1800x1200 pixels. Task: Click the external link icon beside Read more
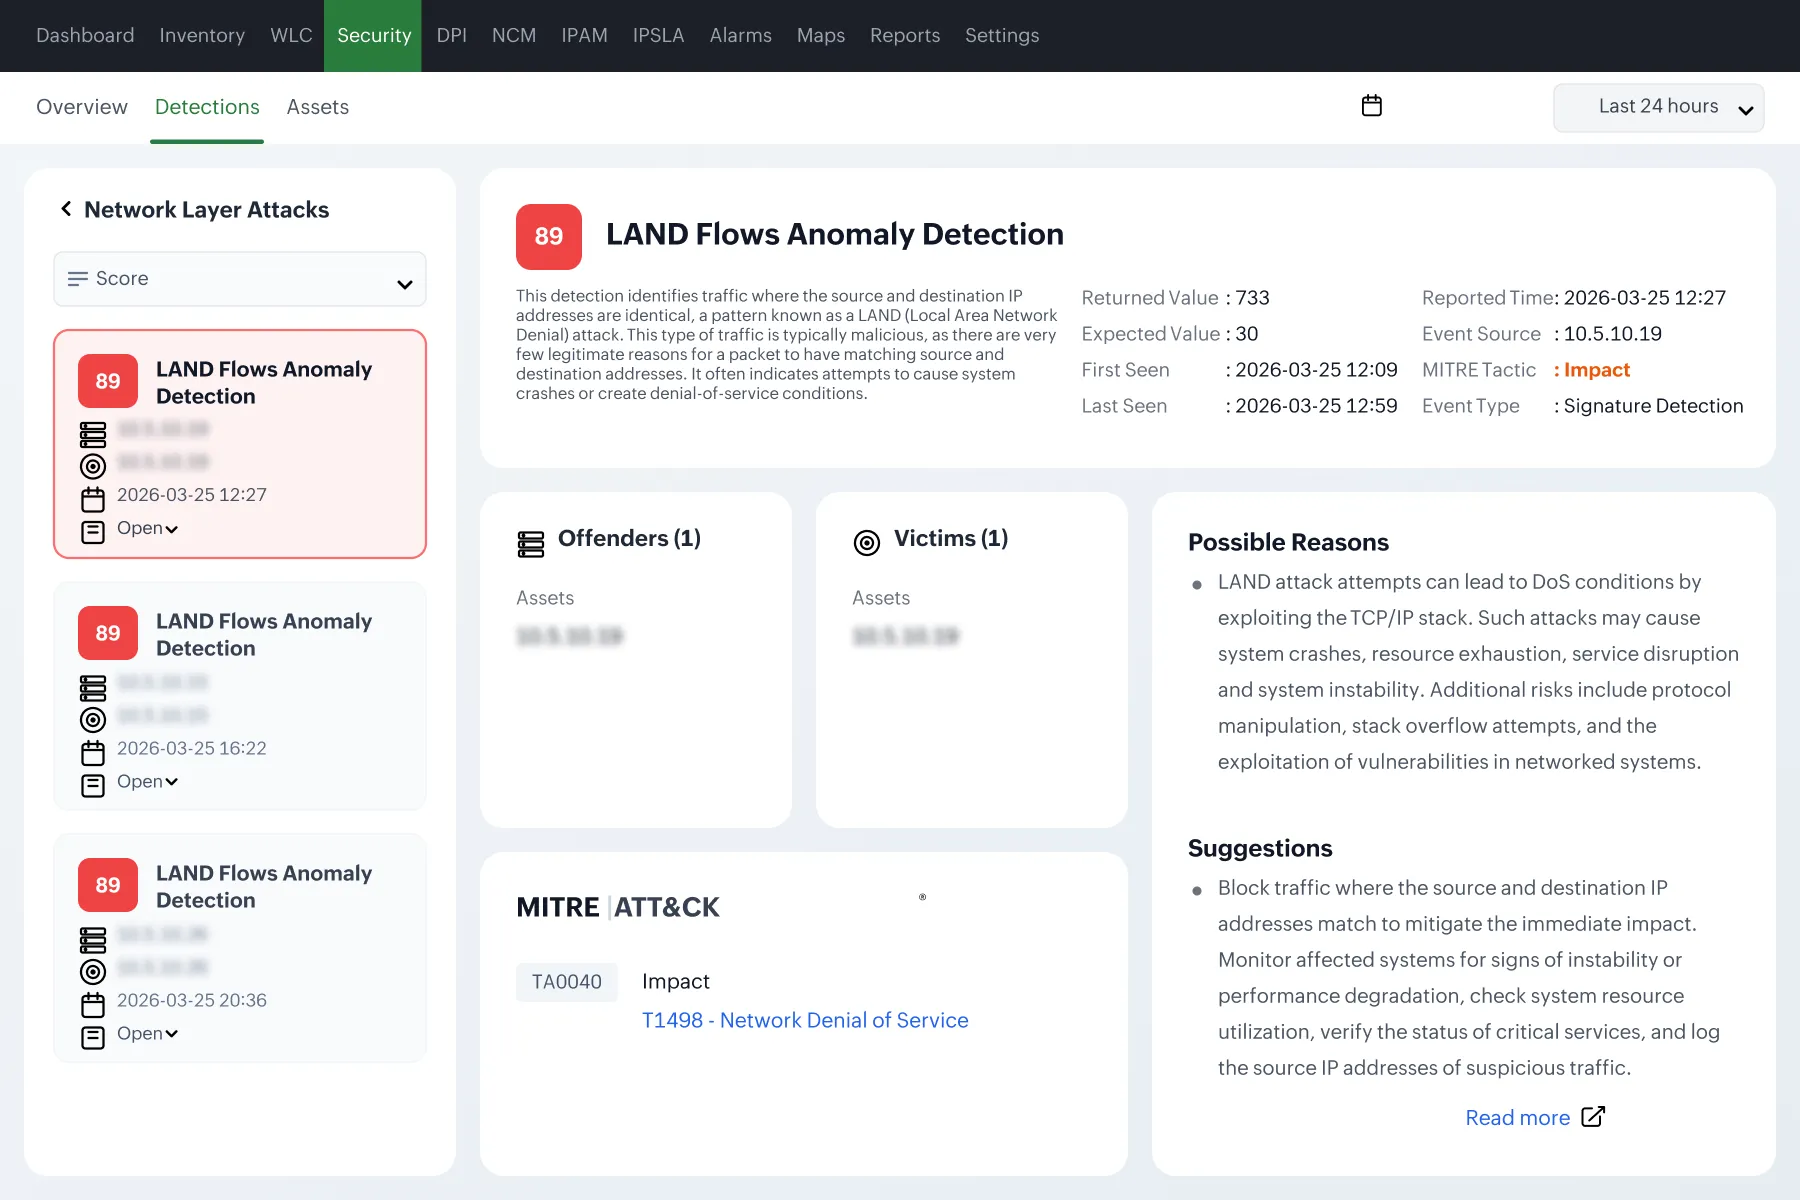pos(1593,1117)
